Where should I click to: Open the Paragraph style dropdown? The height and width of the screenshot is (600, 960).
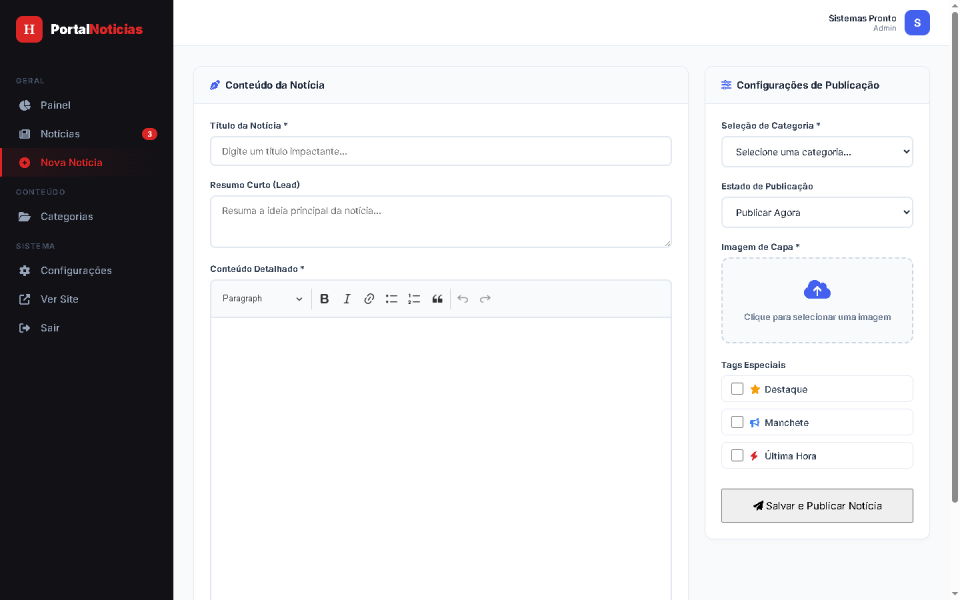pyautogui.click(x=262, y=299)
